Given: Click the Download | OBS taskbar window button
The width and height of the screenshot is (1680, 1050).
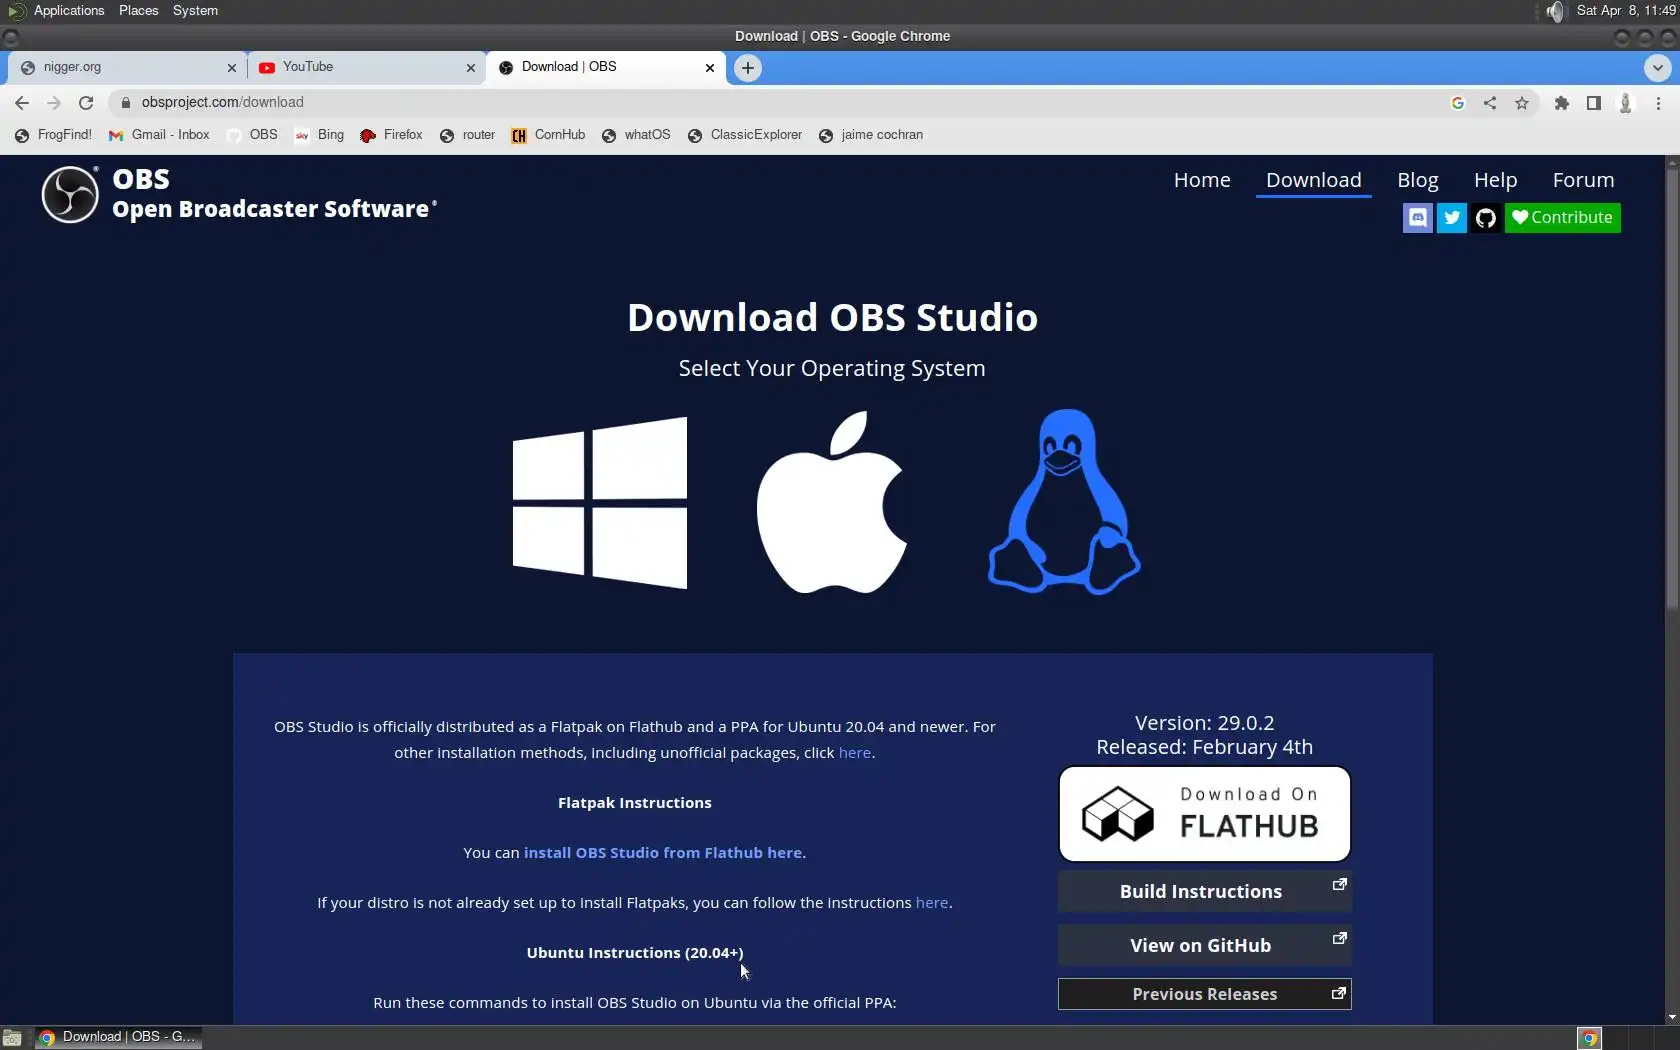Looking at the screenshot, I should [118, 1038].
